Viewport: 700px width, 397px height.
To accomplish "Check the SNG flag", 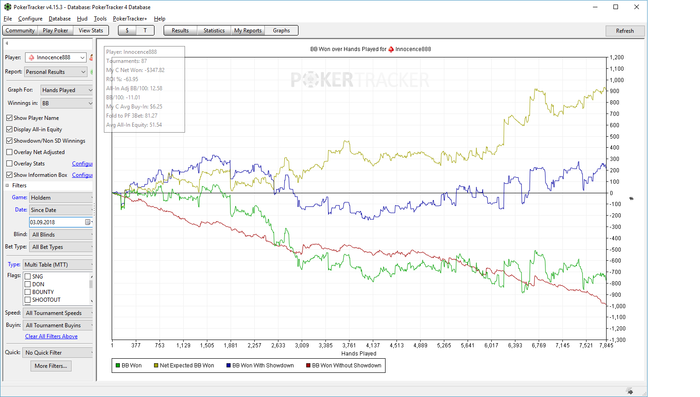I will click(28, 277).
